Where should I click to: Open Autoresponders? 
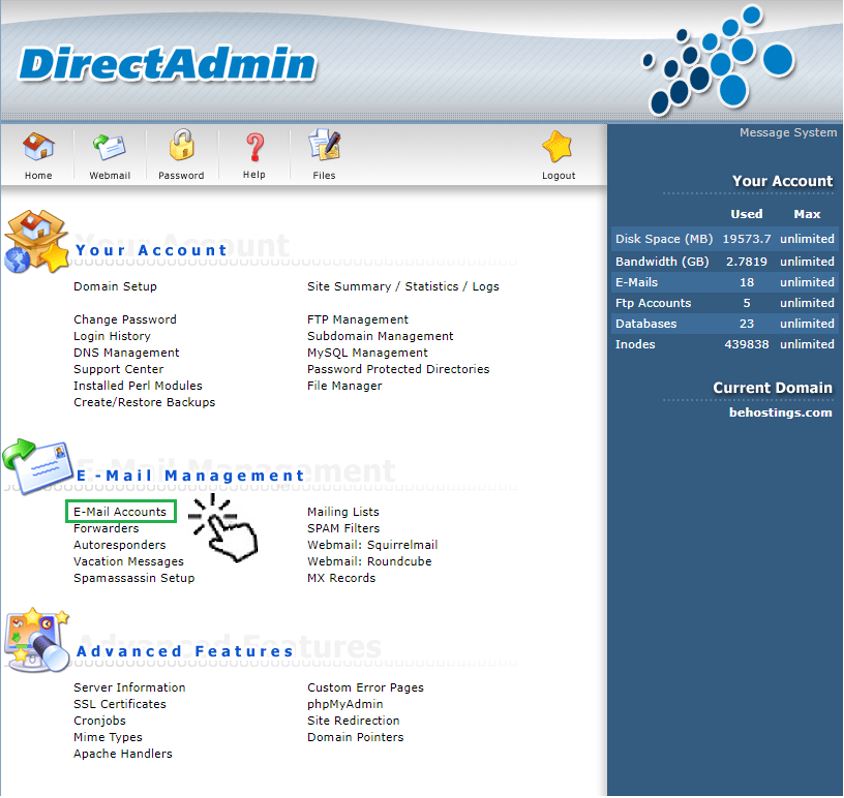click(119, 545)
